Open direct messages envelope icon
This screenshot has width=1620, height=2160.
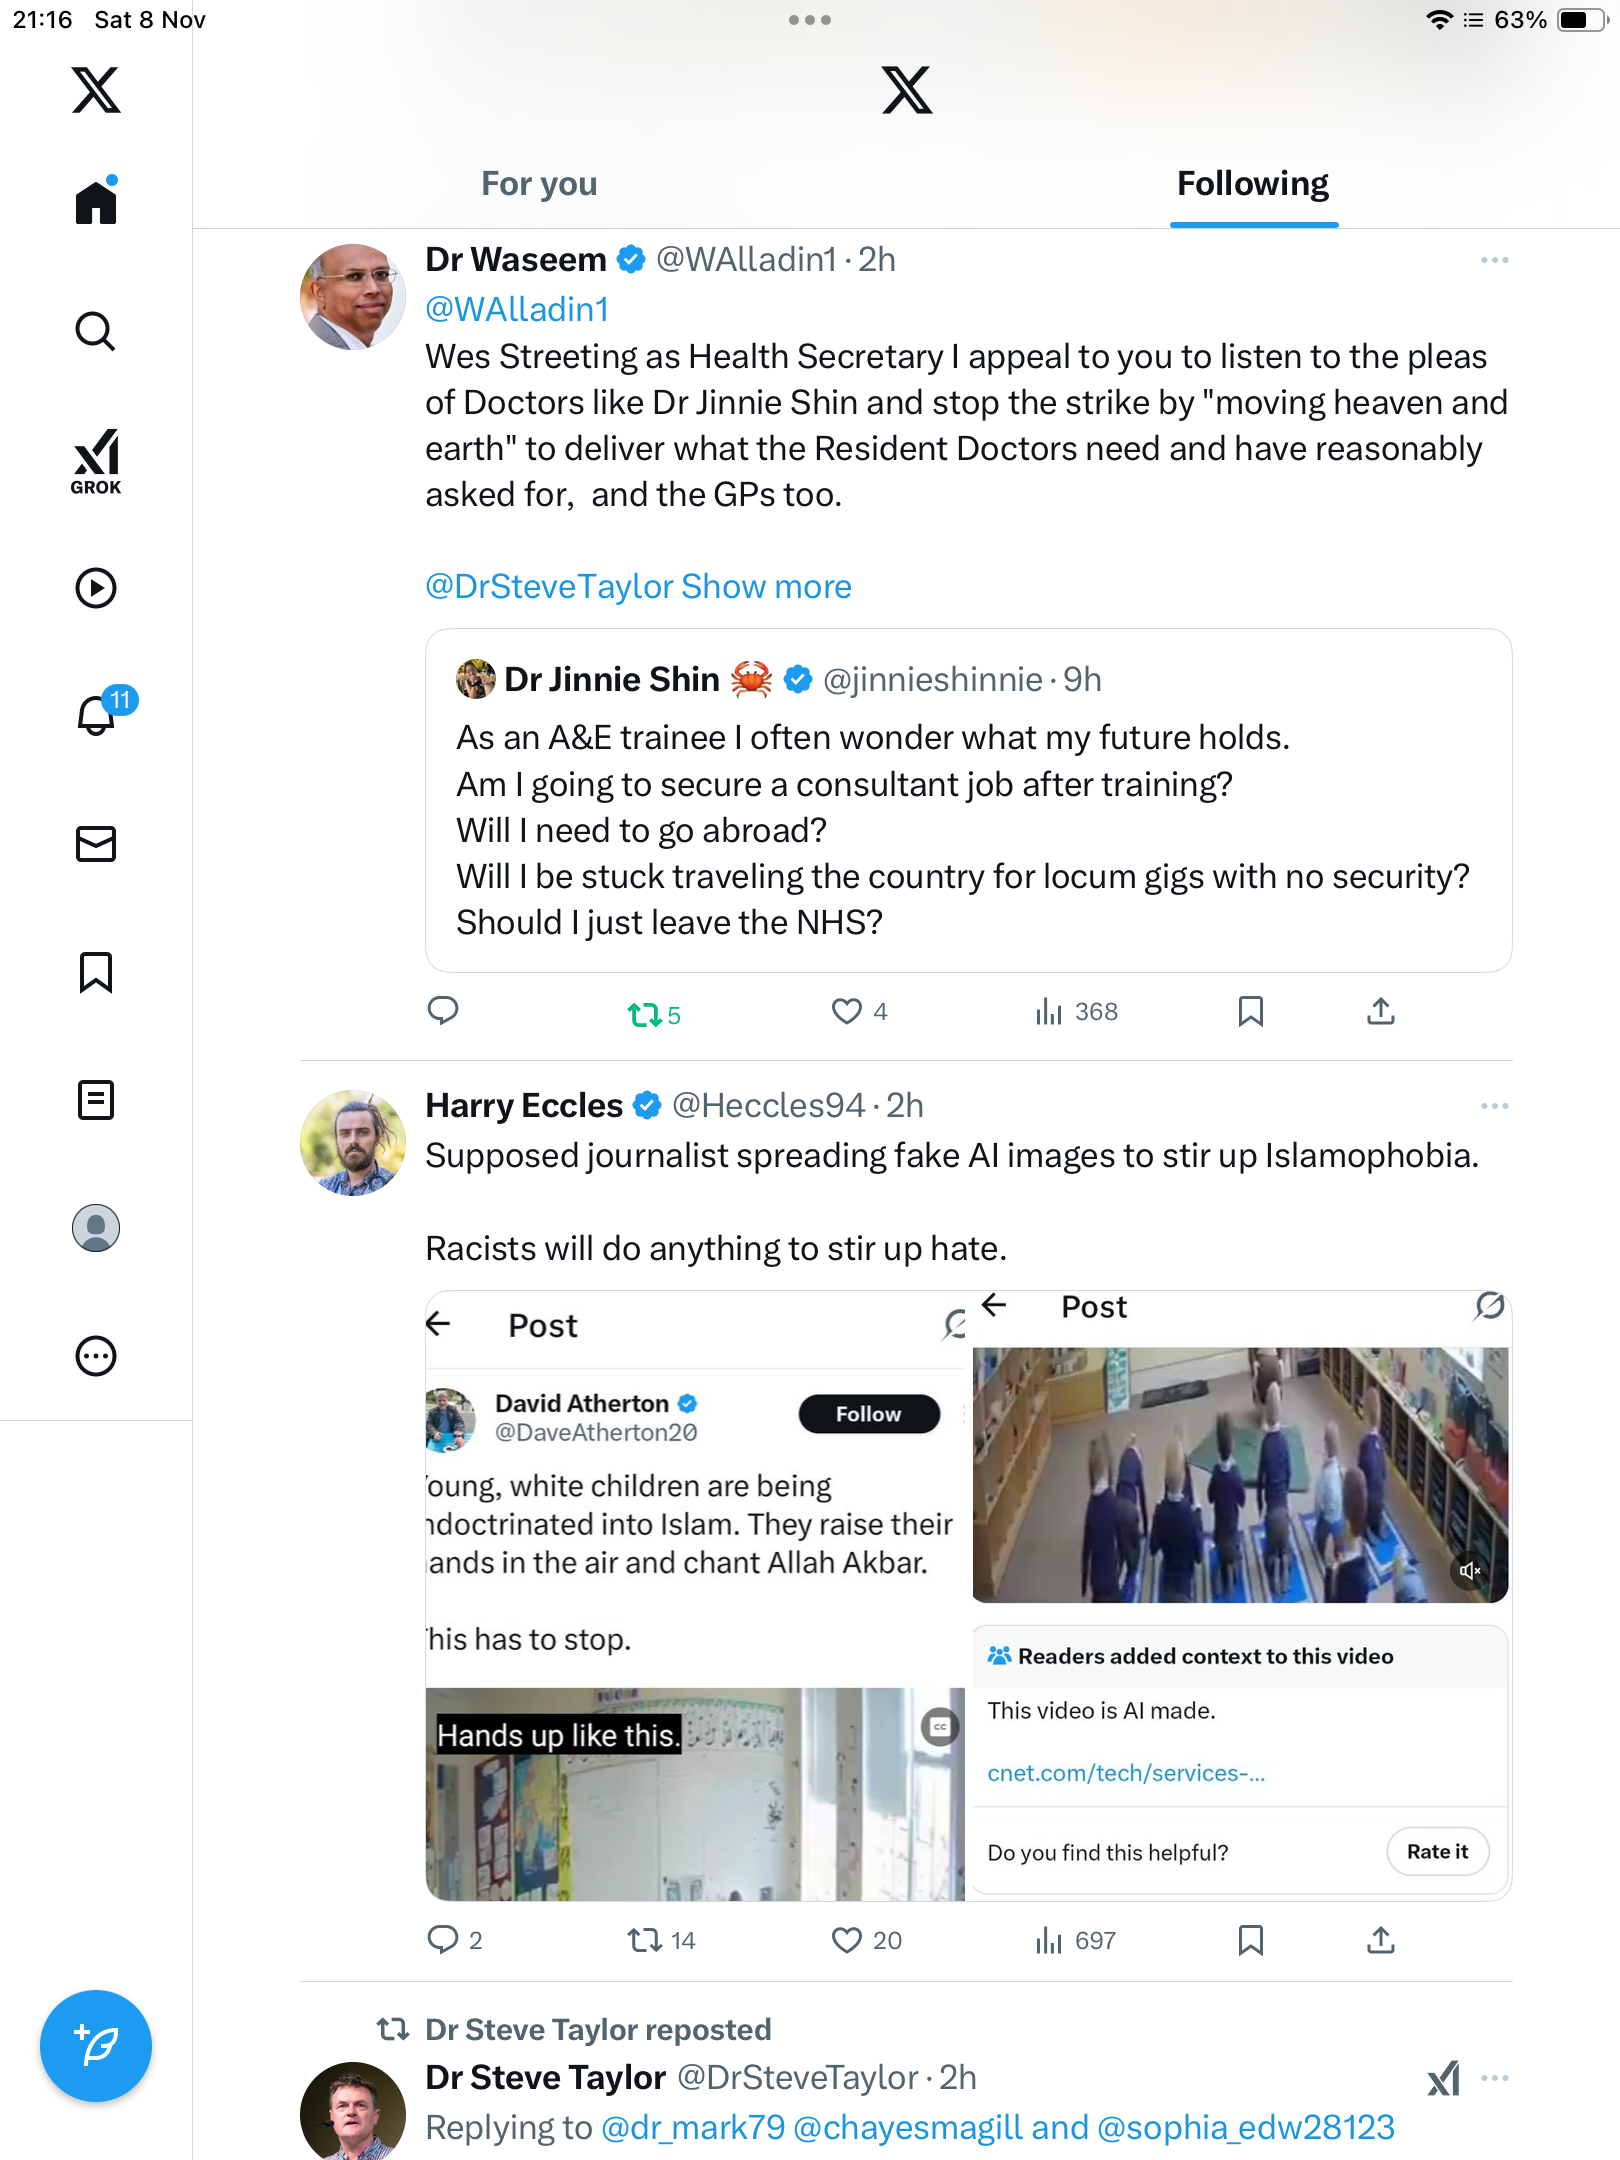click(x=96, y=844)
